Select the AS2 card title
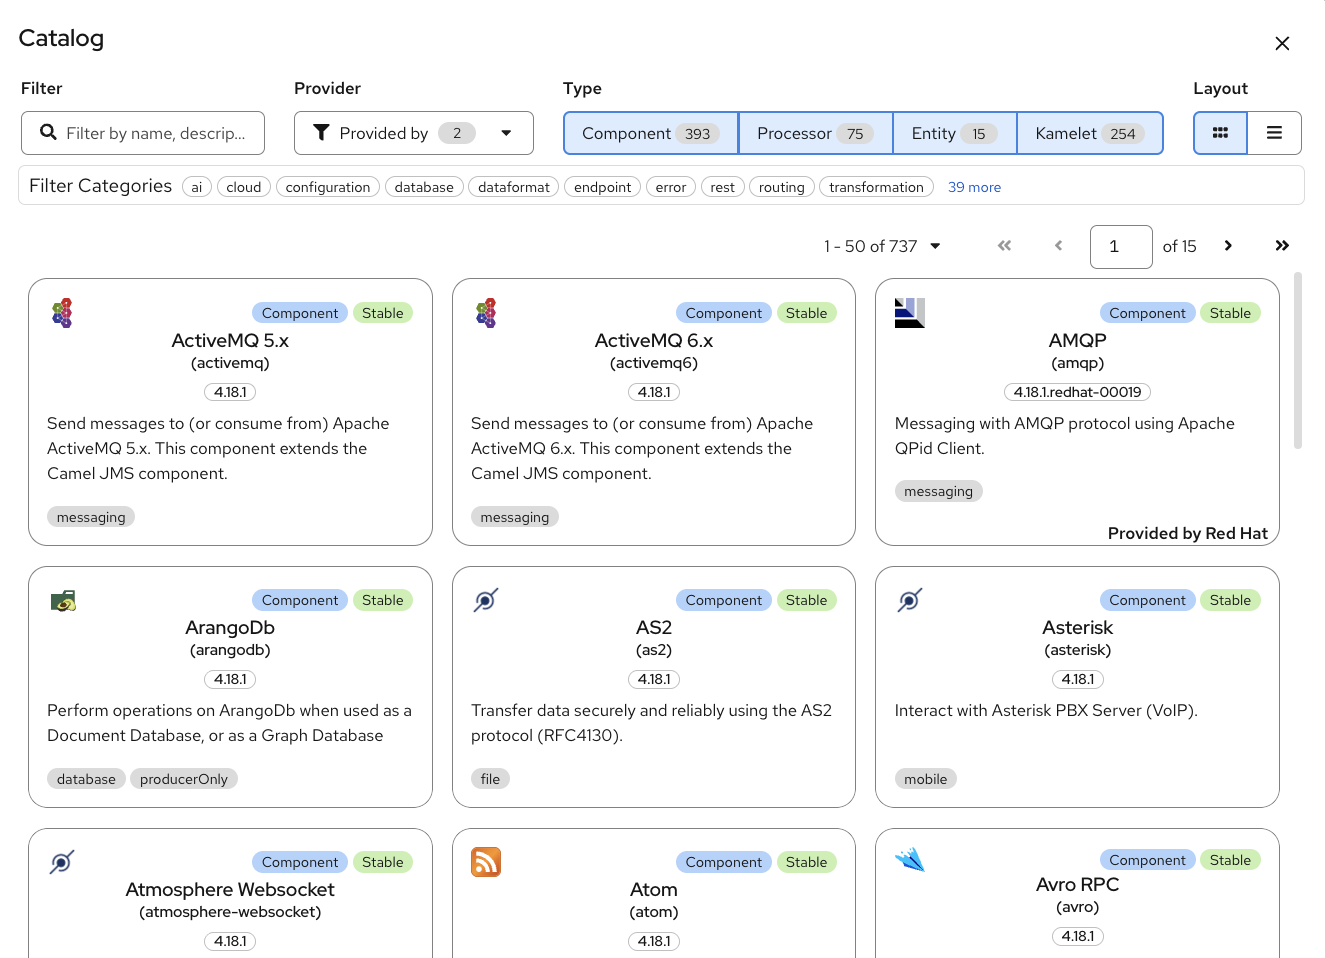This screenshot has height=958, width=1325. point(654,628)
